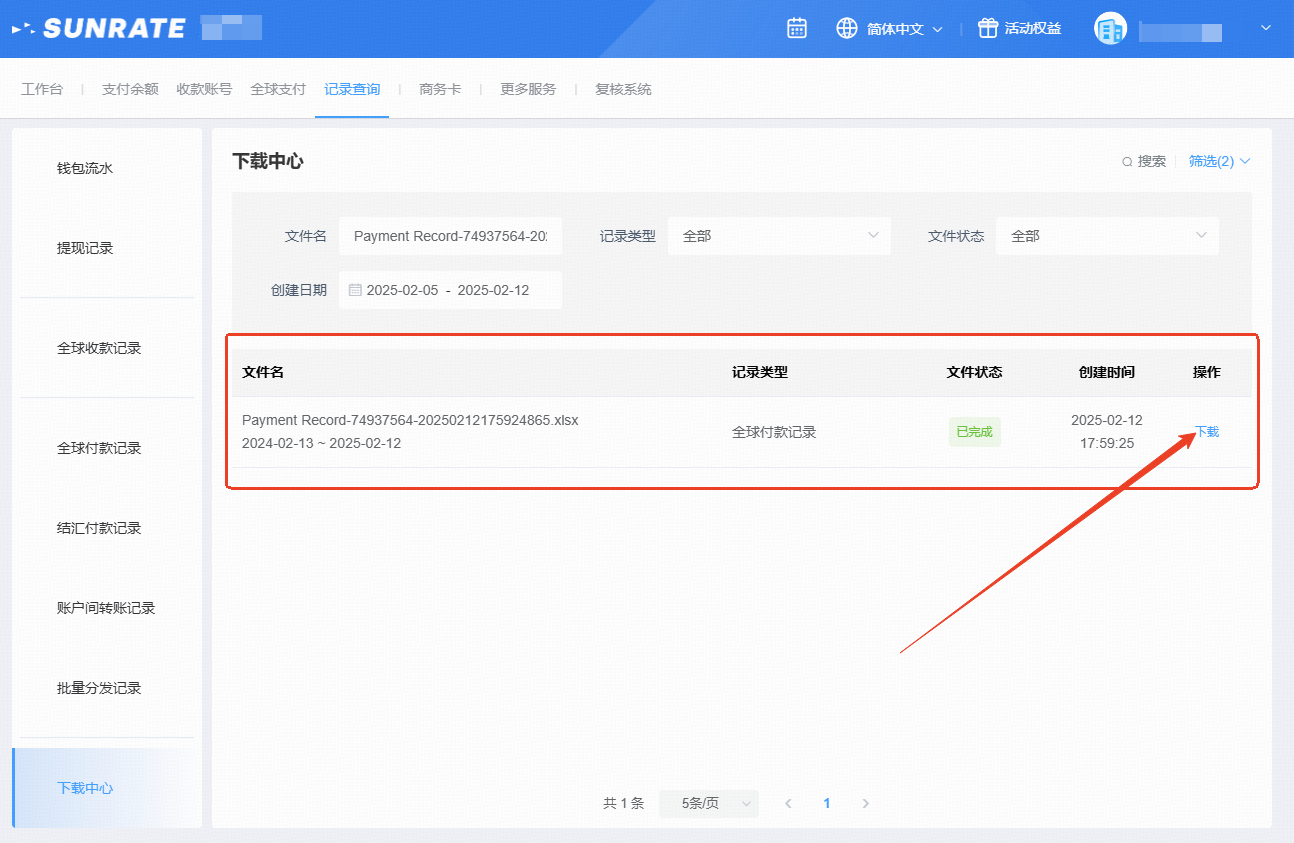Open the account menu chevron
Viewport: 1294px width, 843px height.
(1266, 29)
